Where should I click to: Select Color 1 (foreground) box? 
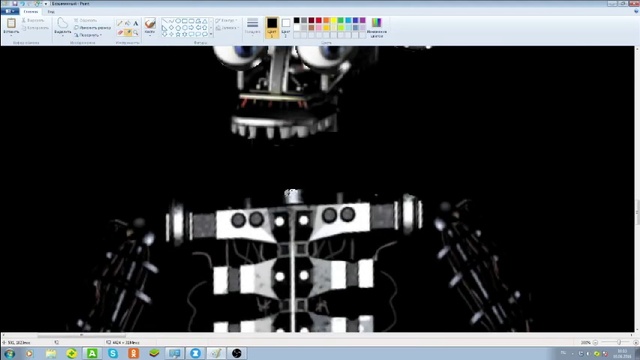pos(272,27)
